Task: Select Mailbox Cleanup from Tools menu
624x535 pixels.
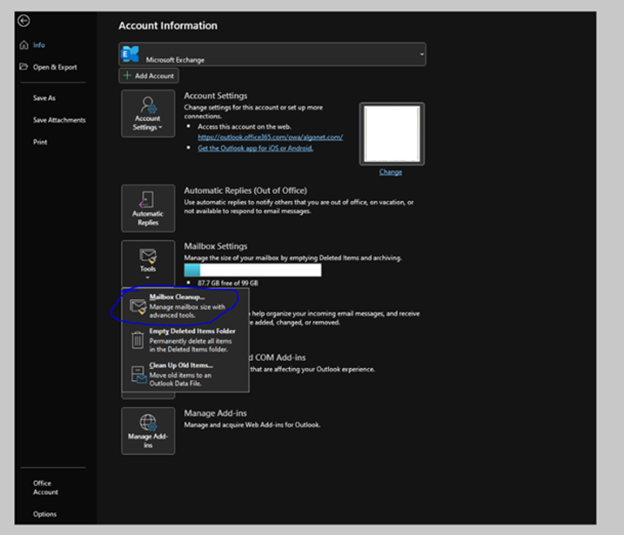Action: pyautogui.click(x=185, y=306)
